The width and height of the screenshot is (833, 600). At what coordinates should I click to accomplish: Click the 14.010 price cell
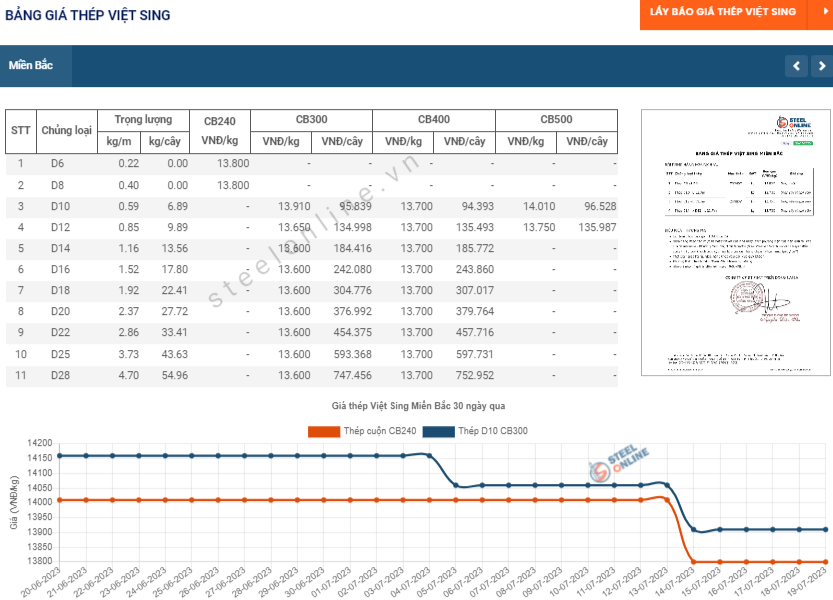539,207
